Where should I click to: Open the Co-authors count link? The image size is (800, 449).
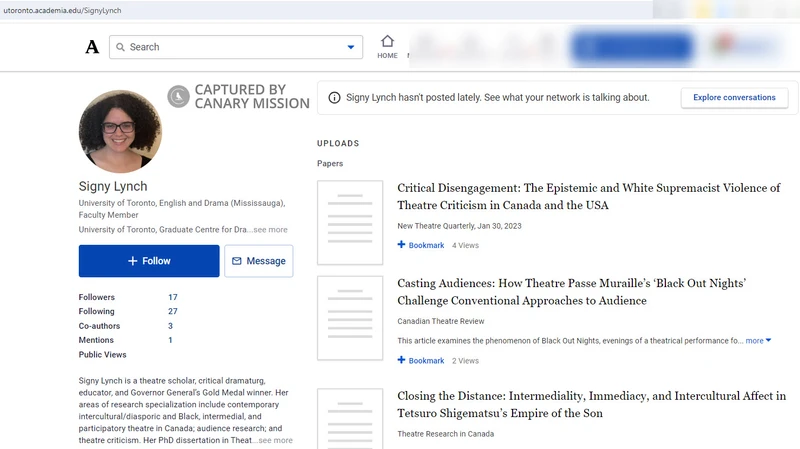click(170, 326)
